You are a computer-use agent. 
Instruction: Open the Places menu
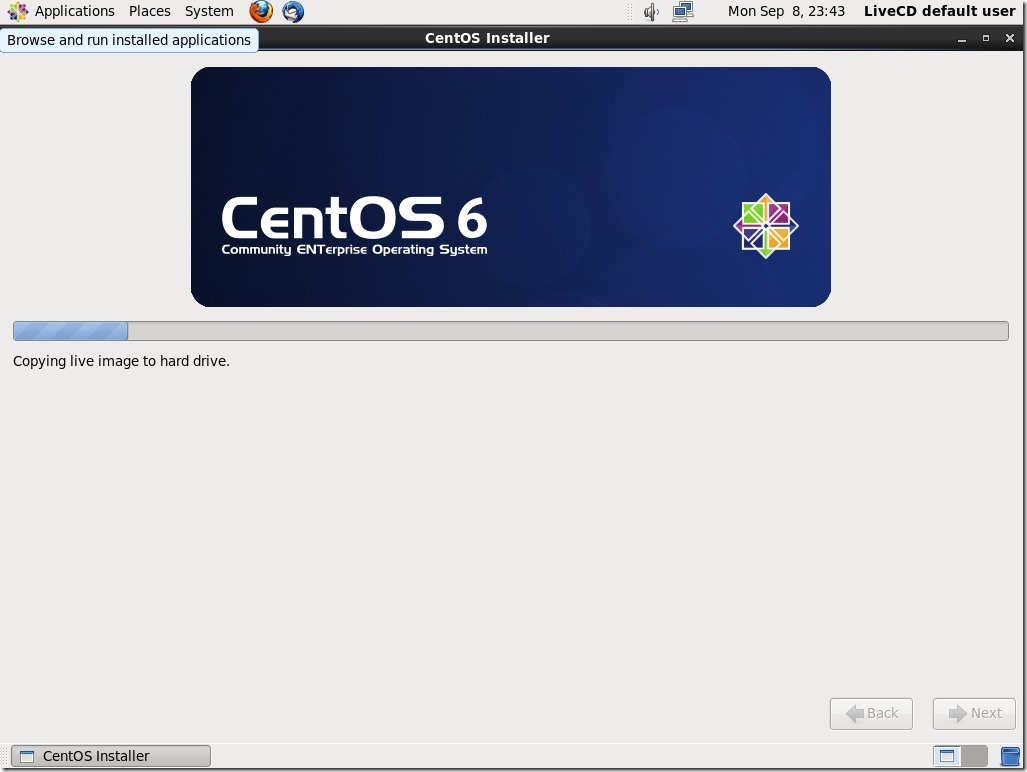(x=149, y=11)
